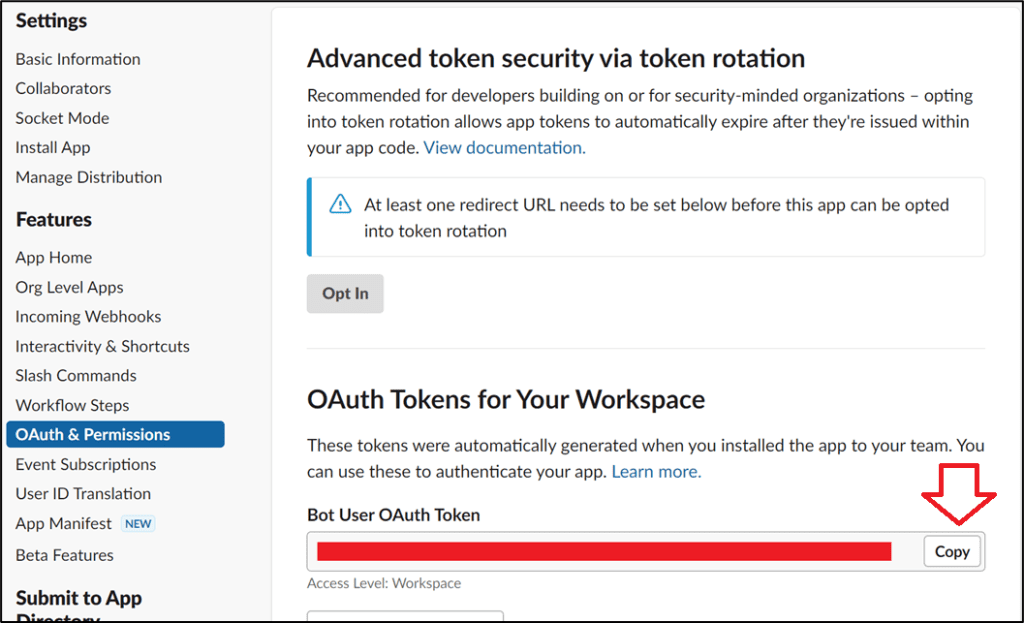Click the Opt In button
The width and height of the screenshot is (1024, 623).
(345, 294)
